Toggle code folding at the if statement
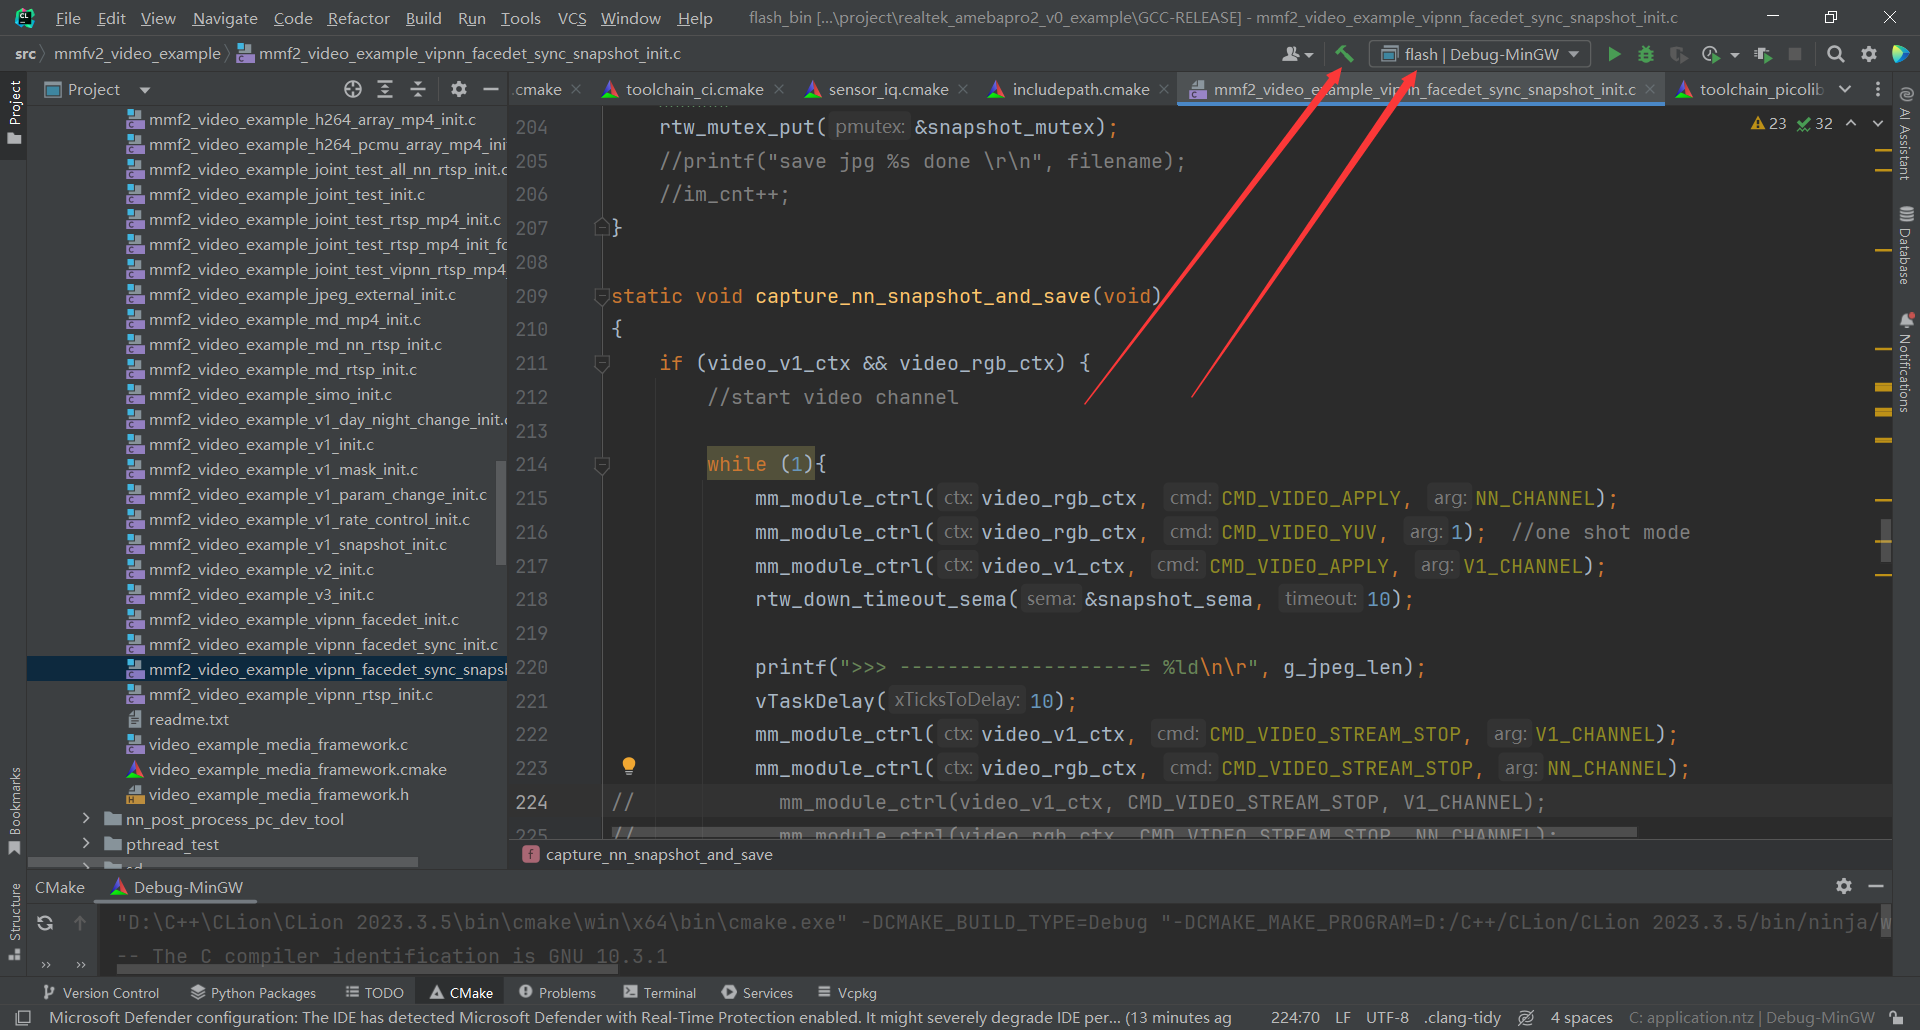This screenshot has height=1030, width=1920. click(x=602, y=363)
